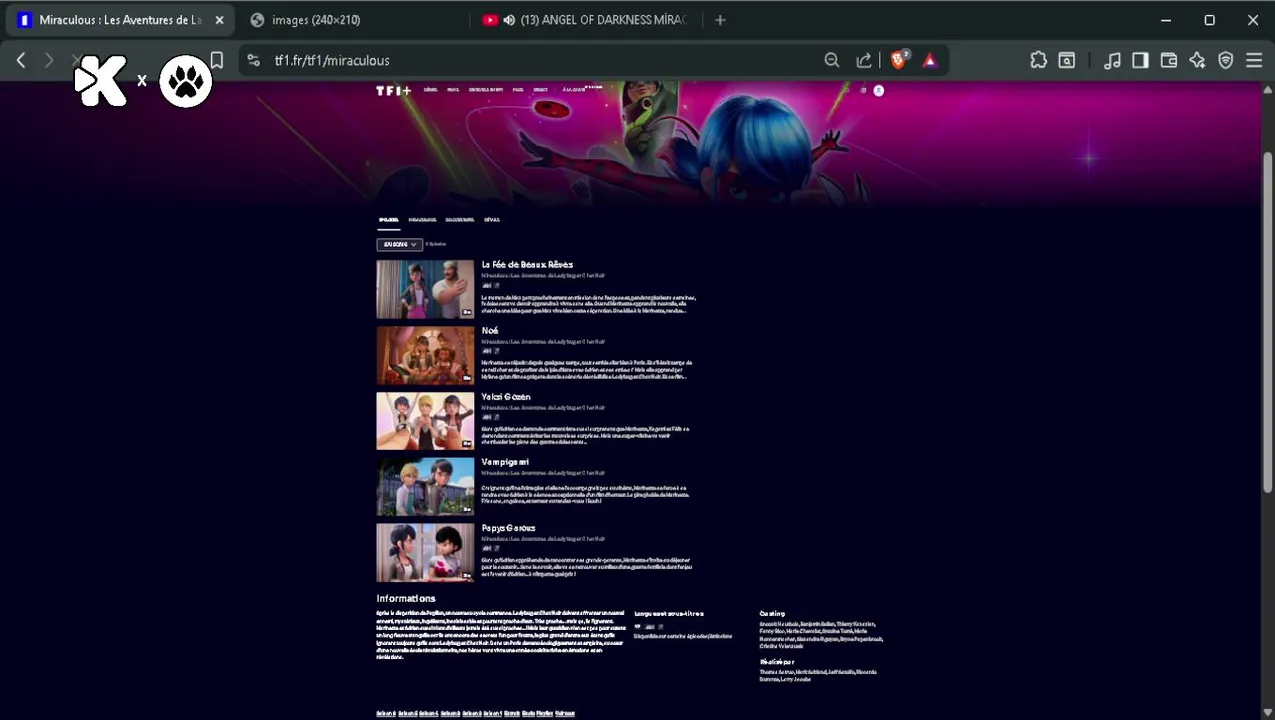The height and width of the screenshot is (720, 1275).
Task: Open Leo AI sparkle icon
Action: click(x=1197, y=60)
